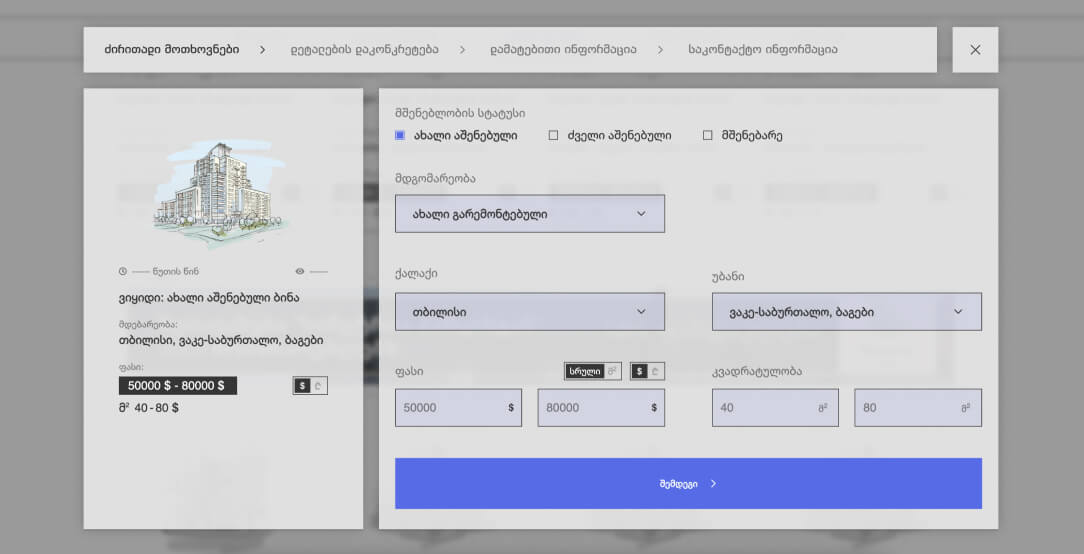The height and width of the screenshot is (554, 1084).
Task: Click the minimum area field 40
Action: click(x=775, y=407)
